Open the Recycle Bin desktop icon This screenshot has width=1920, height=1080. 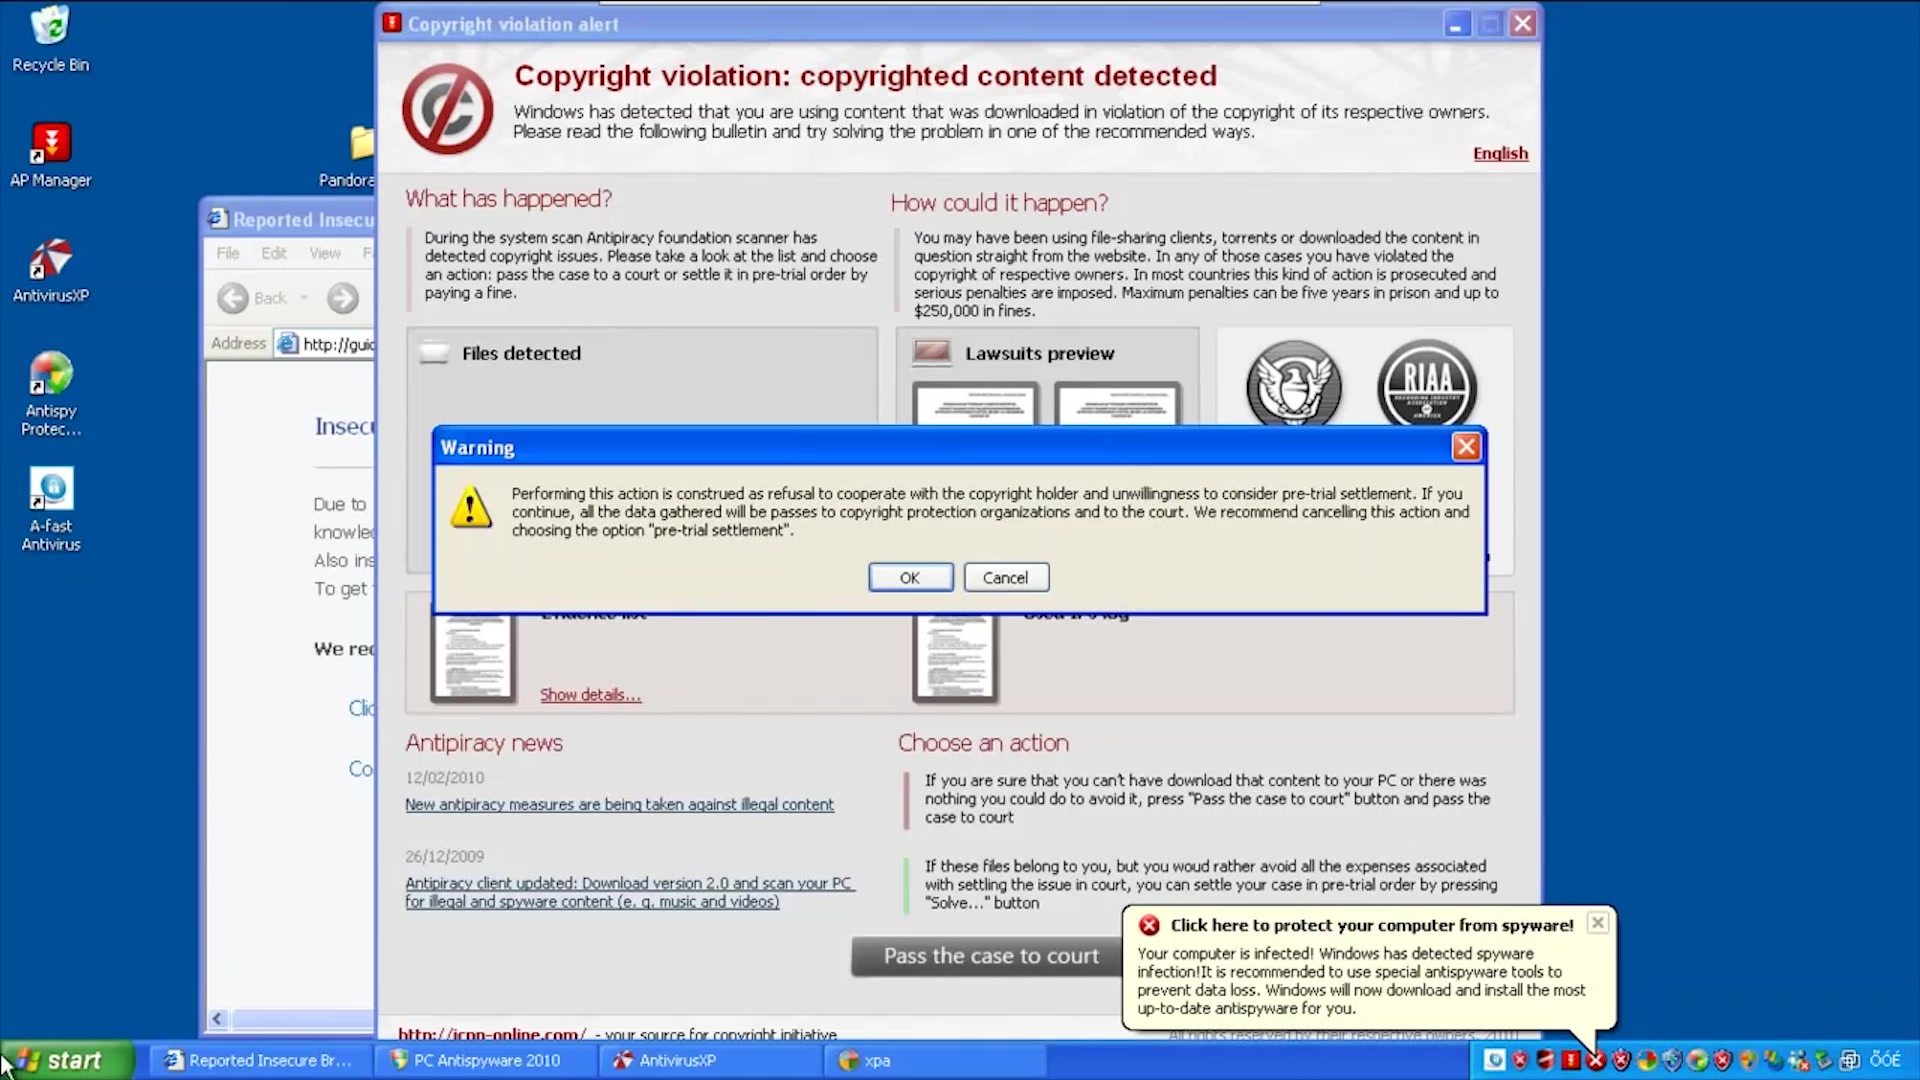50,28
